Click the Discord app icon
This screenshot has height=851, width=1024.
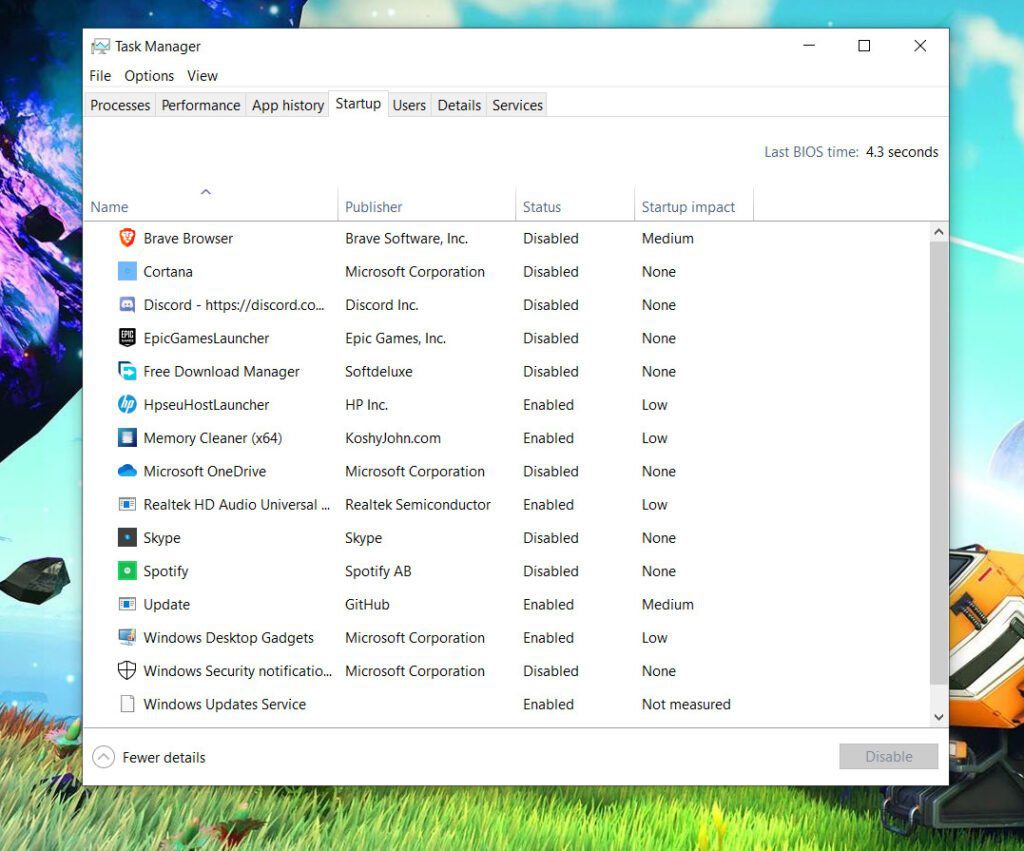tap(127, 305)
